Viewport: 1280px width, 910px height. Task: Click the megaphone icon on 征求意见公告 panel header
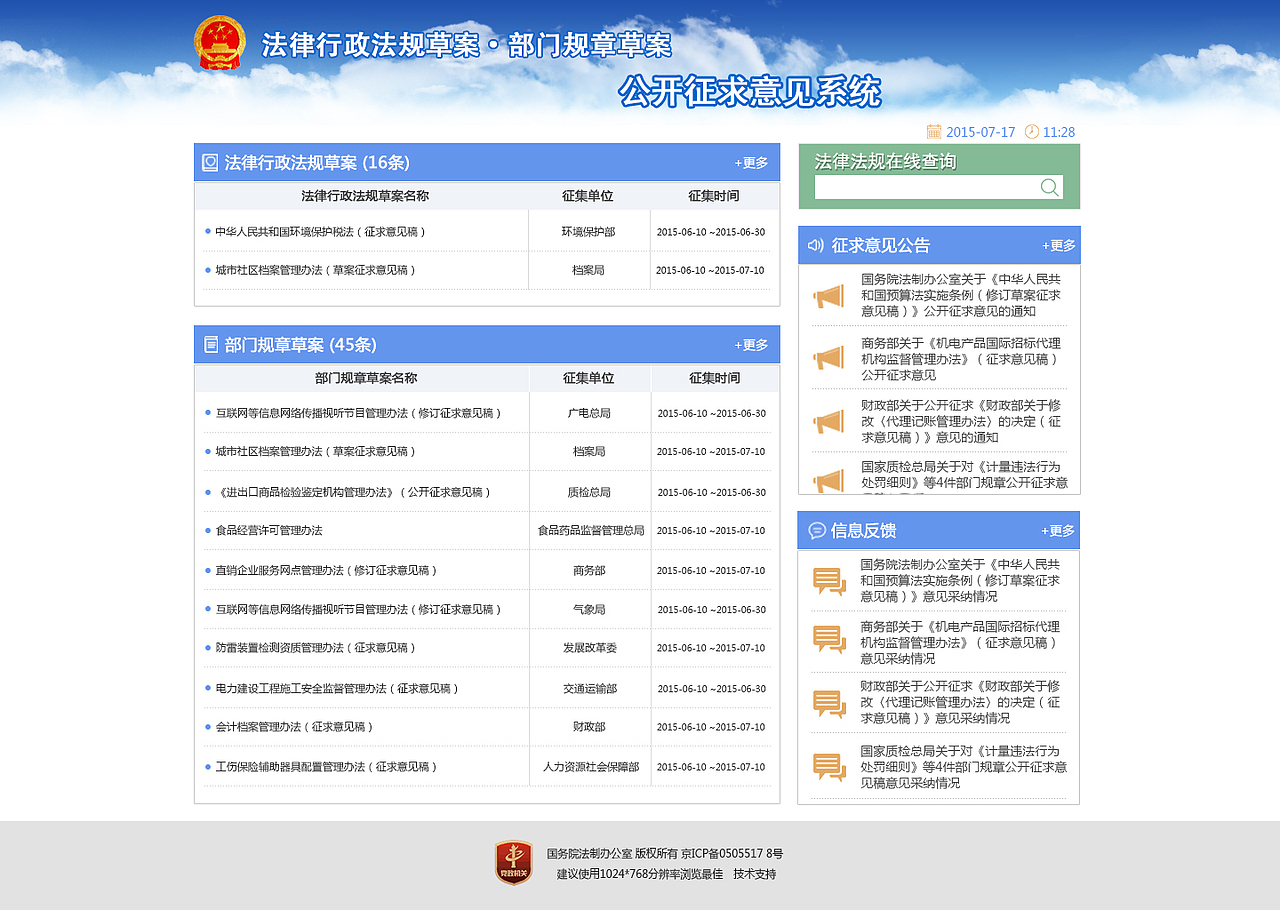click(813, 244)
